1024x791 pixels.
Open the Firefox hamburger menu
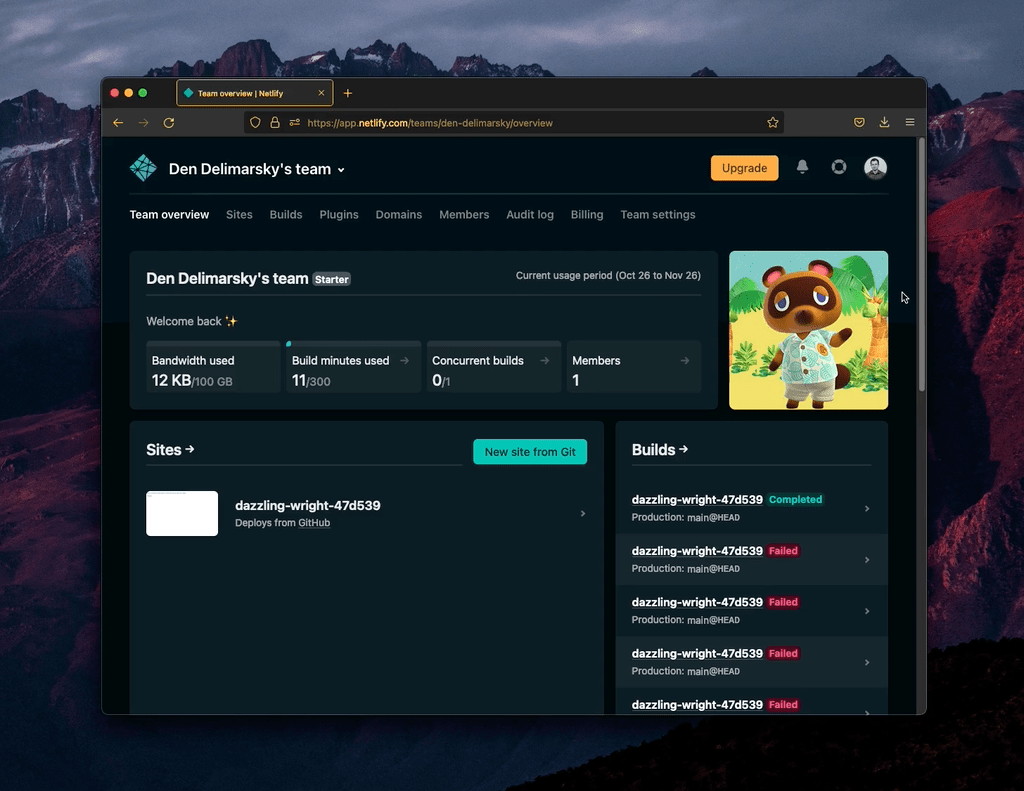coord(910,122)
